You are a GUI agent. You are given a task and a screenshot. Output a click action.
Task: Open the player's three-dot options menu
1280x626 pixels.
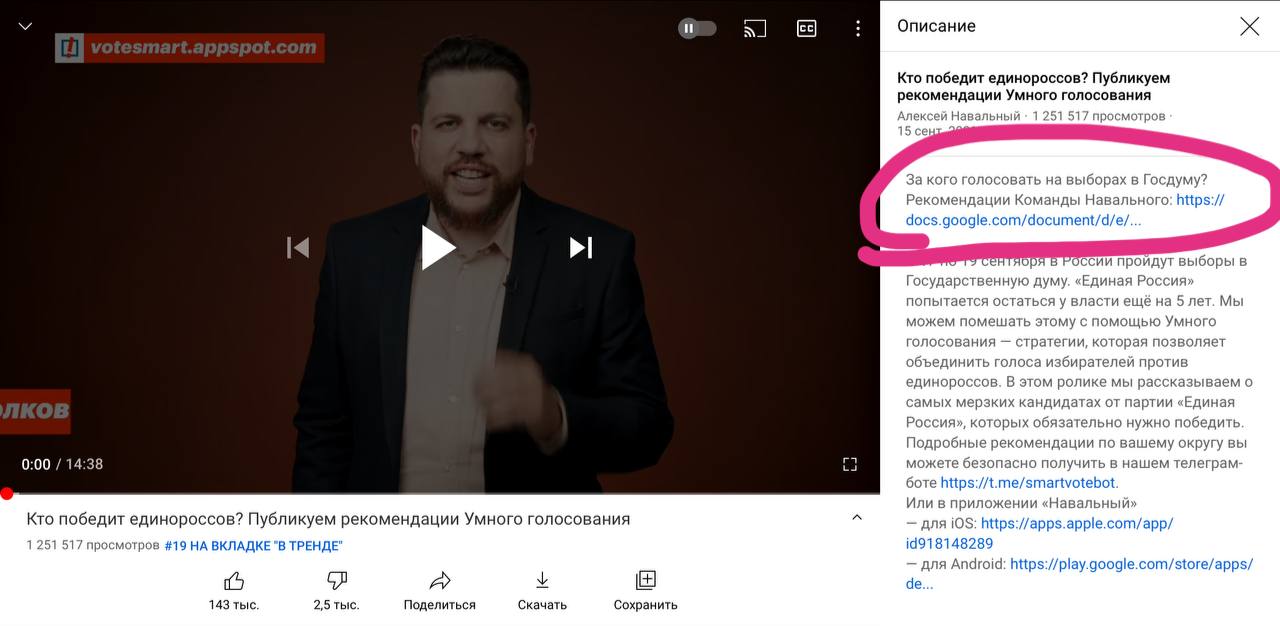(858, 28)
